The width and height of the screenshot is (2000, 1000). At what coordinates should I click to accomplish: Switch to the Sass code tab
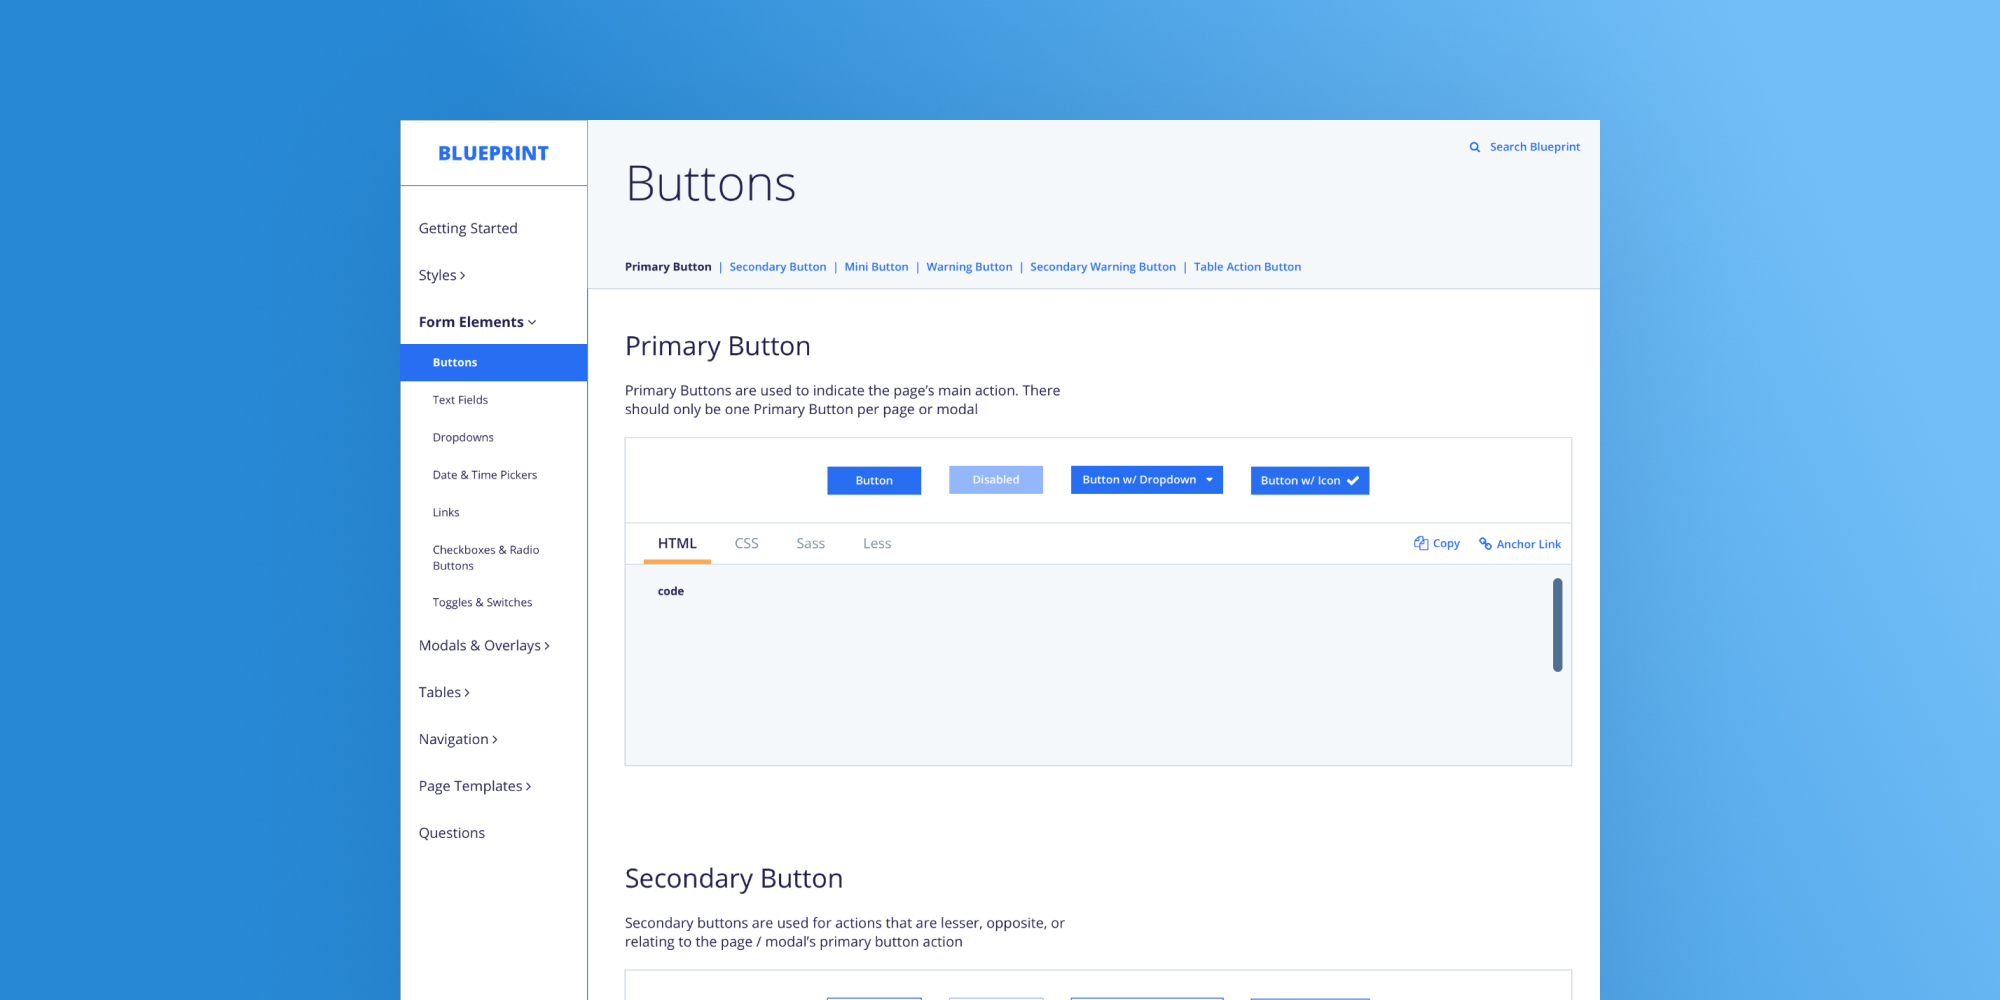pos(810,544)
